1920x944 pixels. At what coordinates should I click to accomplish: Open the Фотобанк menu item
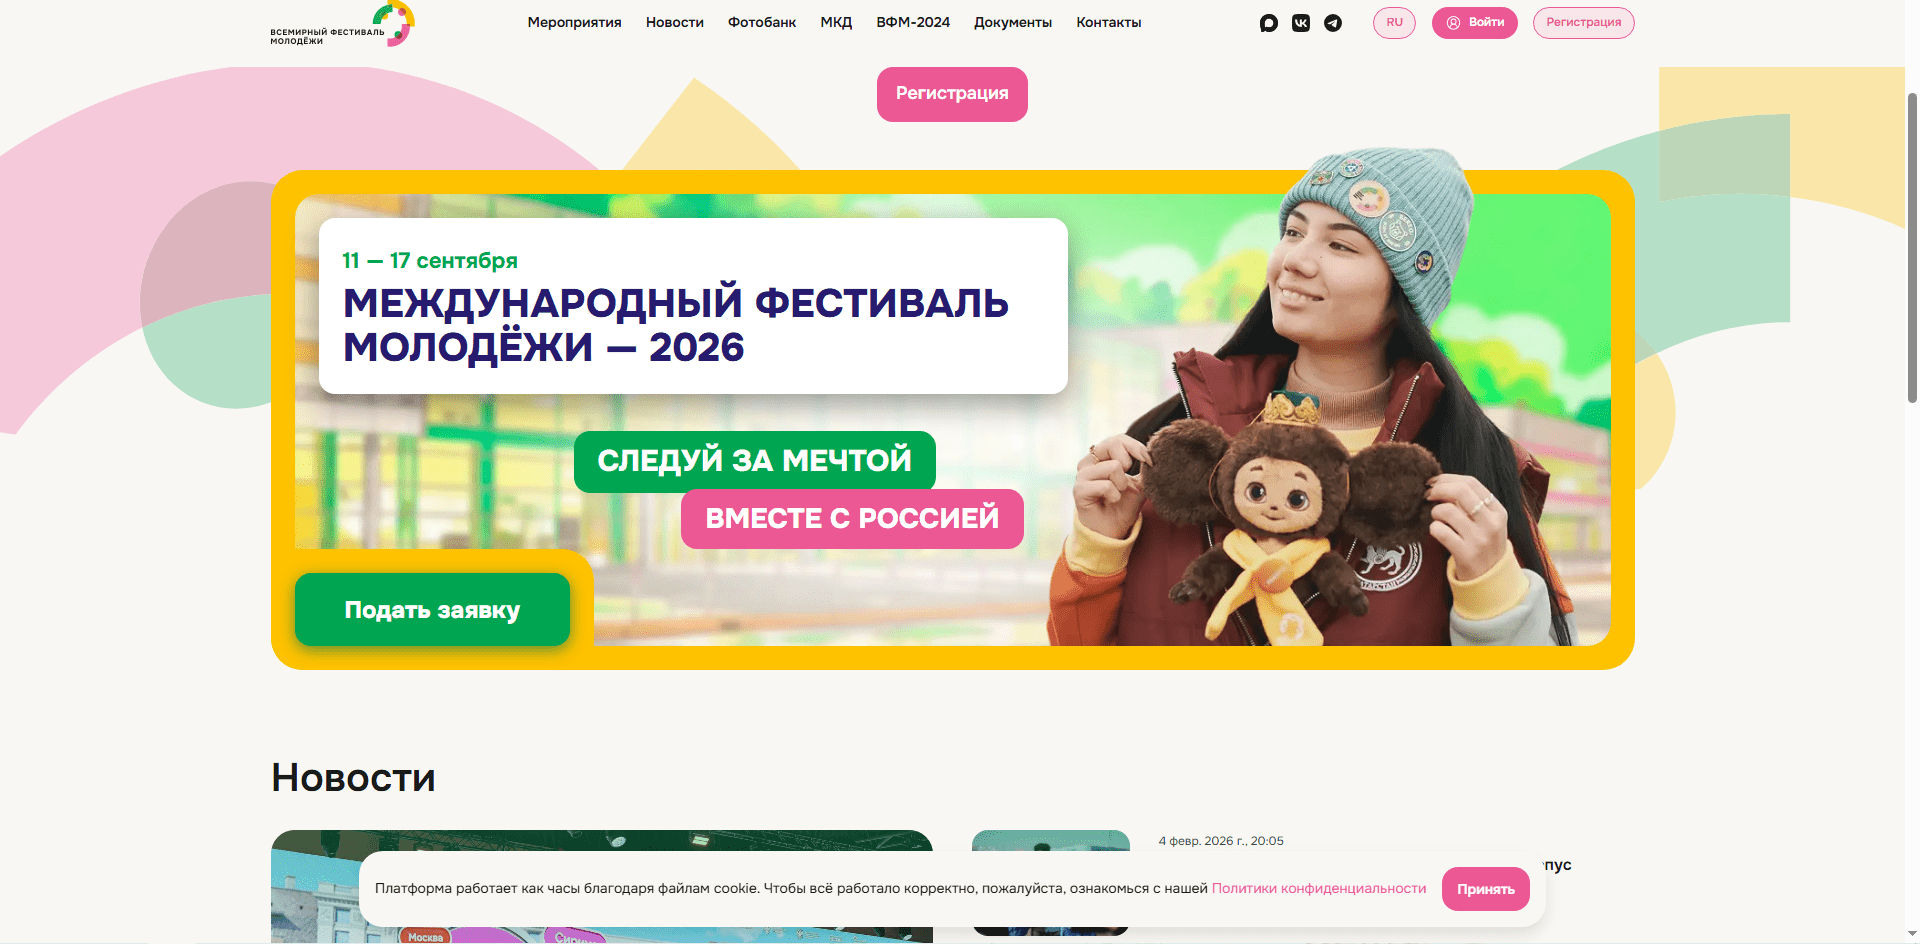[762, 22]
